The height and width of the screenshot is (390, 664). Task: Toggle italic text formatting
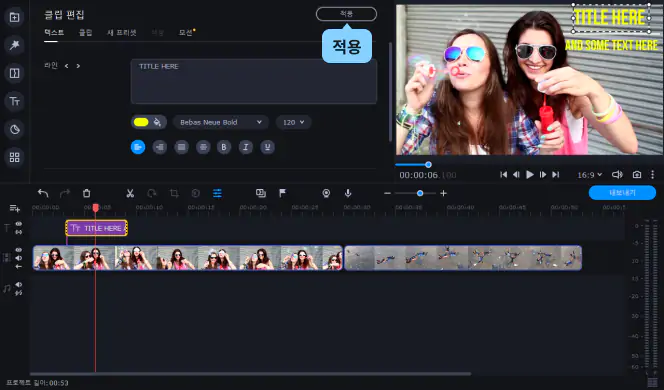click(x=246, y=147)
